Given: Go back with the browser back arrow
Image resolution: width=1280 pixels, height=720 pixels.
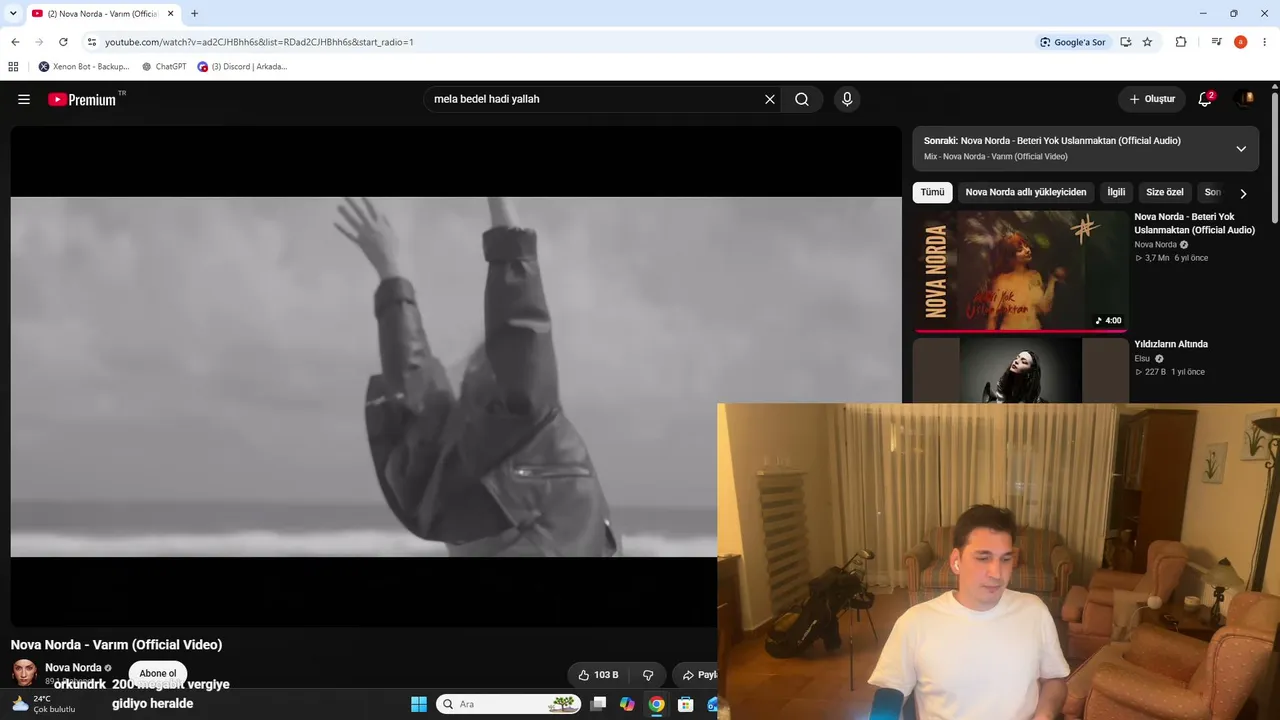Looking at the screenshot, I should (15, 42).
